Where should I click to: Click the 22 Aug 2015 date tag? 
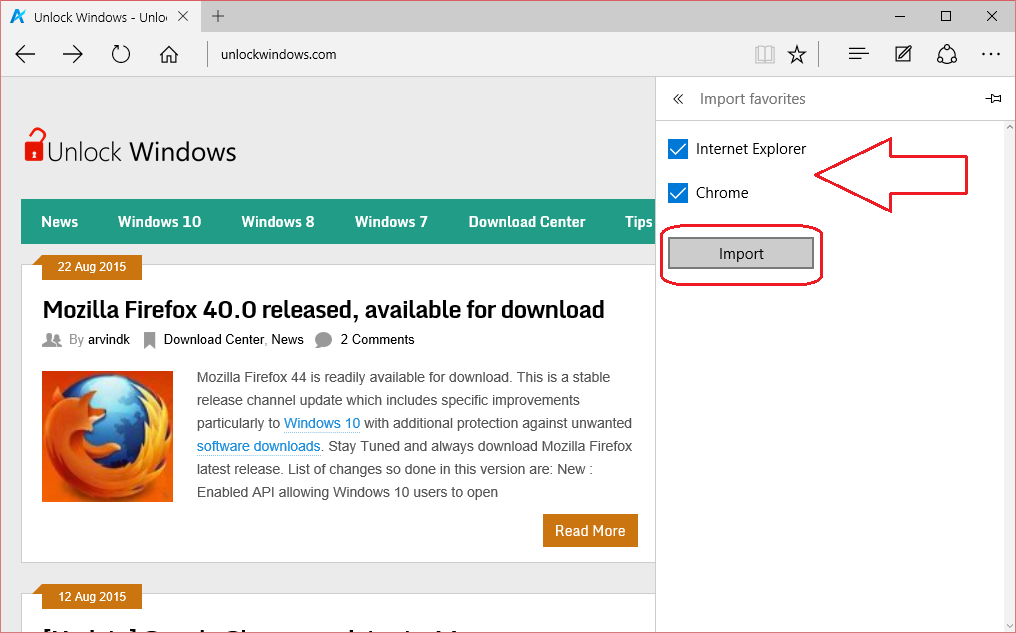[x=92, y=267]
